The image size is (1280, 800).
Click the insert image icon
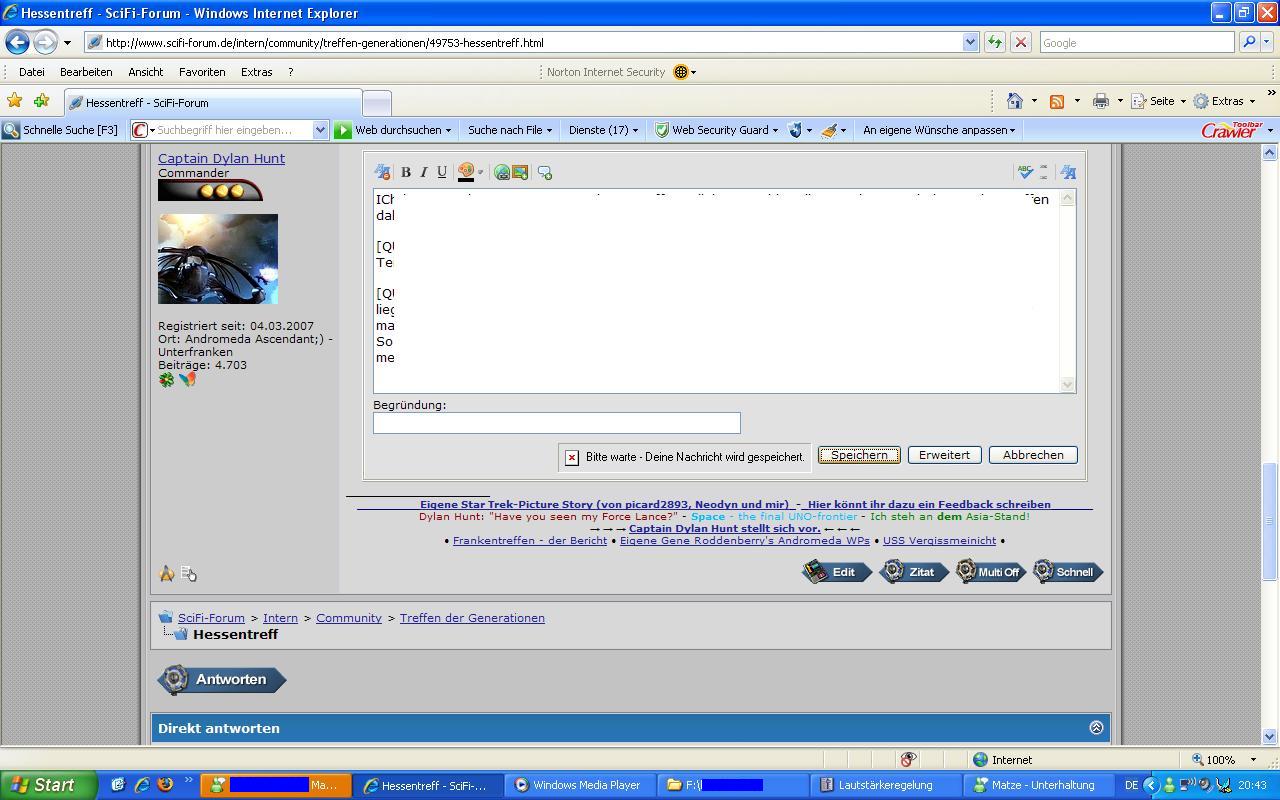520,173
